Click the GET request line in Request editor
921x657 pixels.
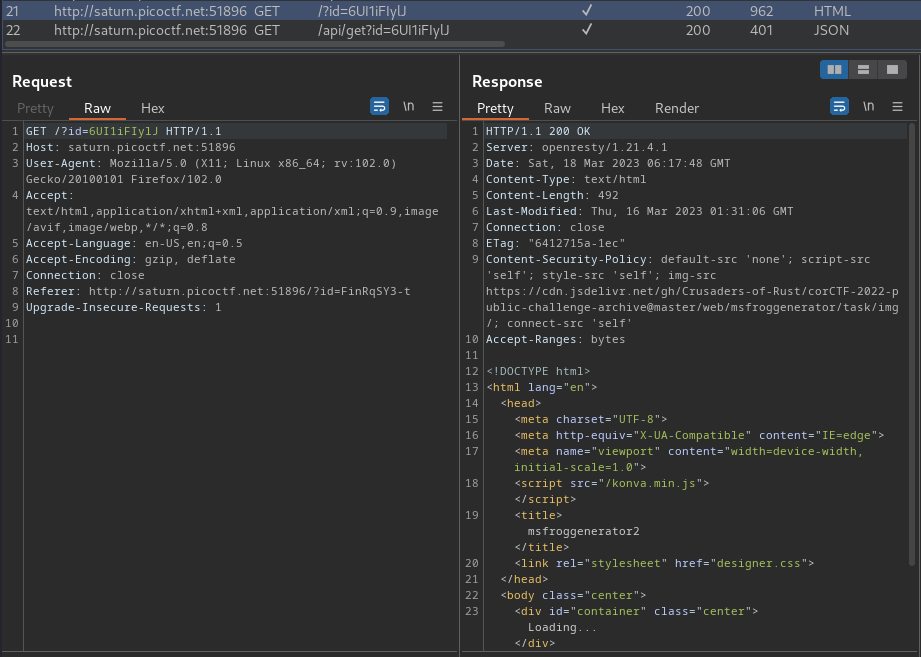click(x=123, y=131)
